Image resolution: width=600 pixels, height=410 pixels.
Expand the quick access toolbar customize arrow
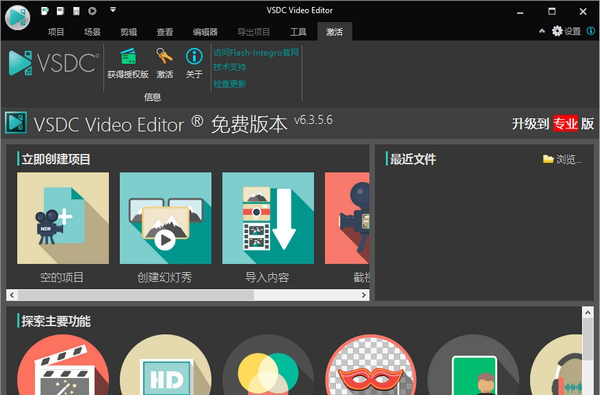(x=113, y=10)
